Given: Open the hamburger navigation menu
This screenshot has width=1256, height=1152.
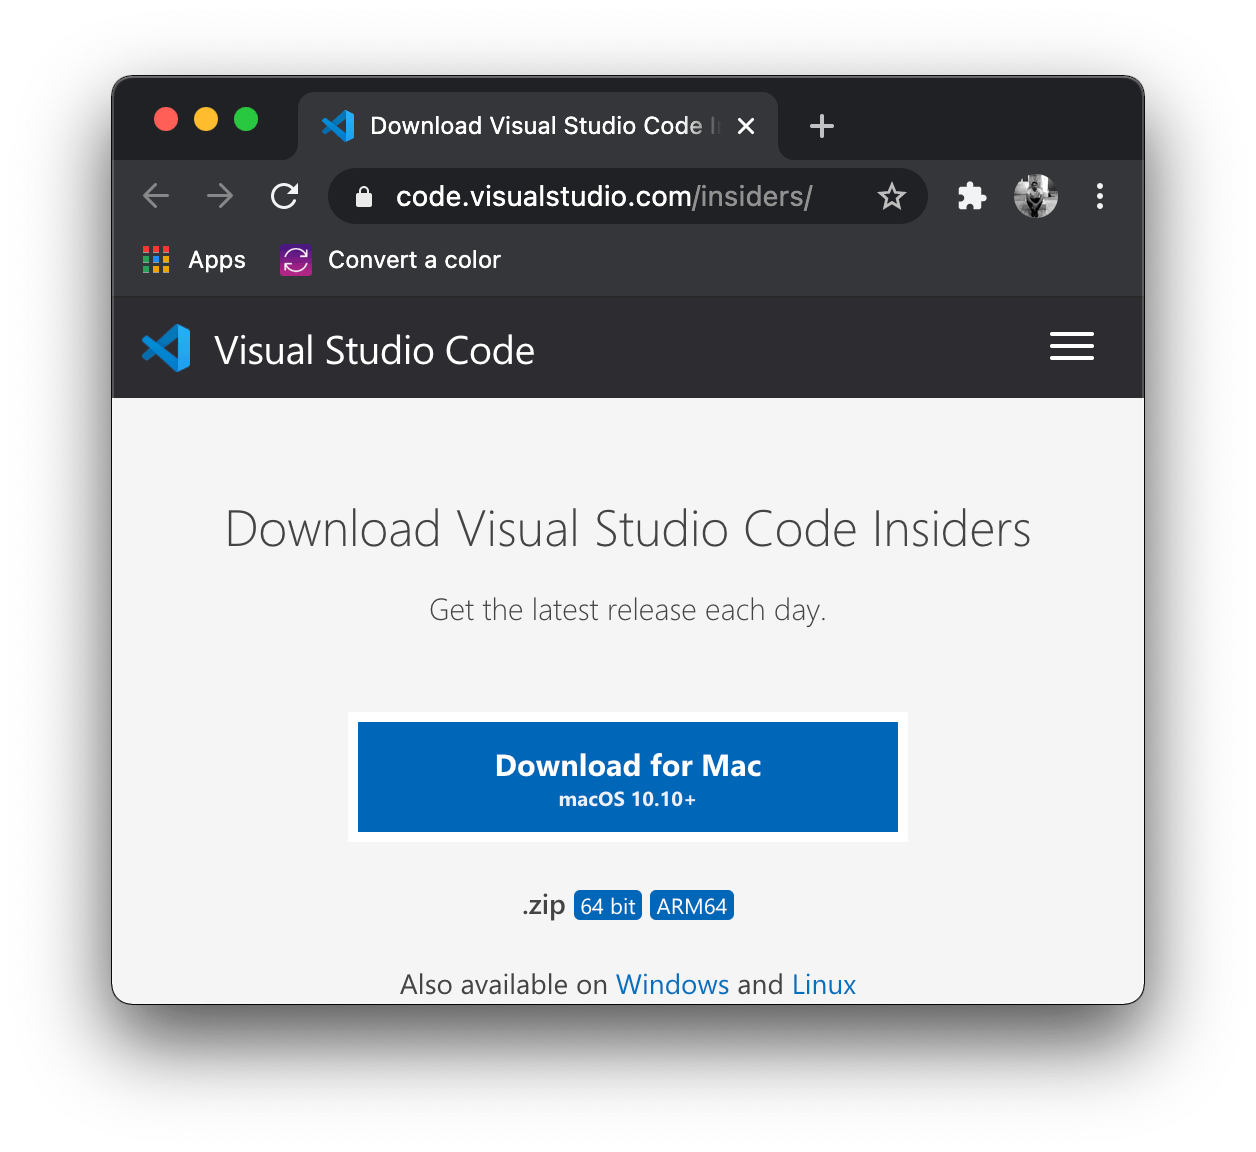Looking at the screenshot, I should click(1072, 346).
